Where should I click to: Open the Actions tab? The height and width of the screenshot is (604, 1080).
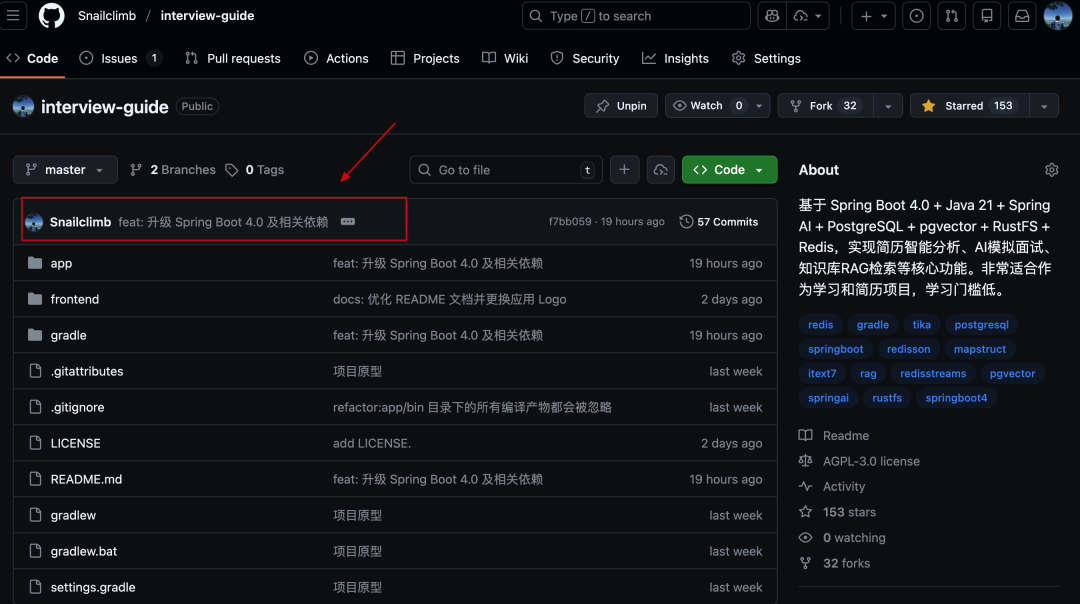[336, 59]
